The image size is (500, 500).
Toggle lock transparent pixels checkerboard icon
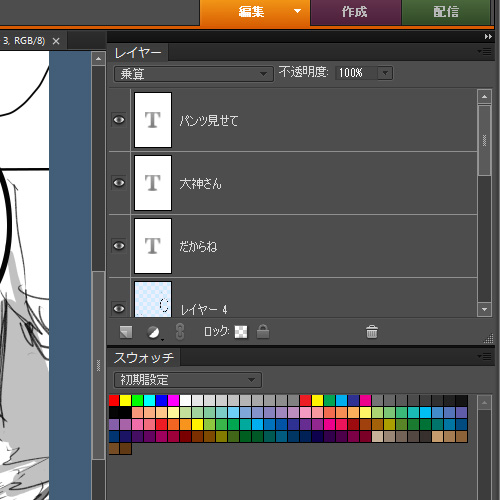[241, 332]
